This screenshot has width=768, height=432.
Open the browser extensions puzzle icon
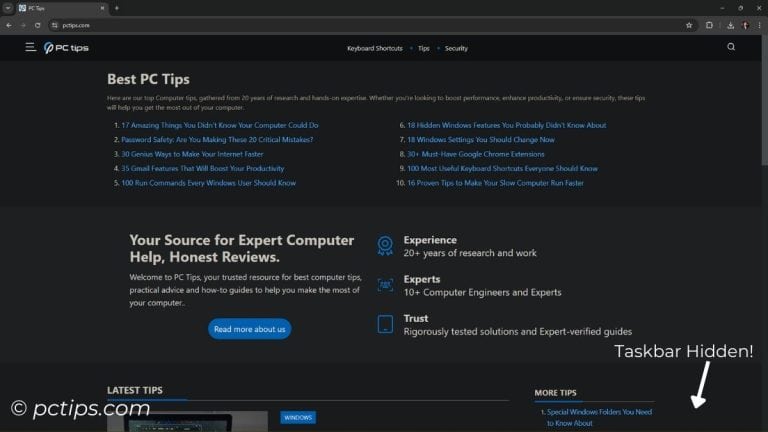(x=710, y=25)
